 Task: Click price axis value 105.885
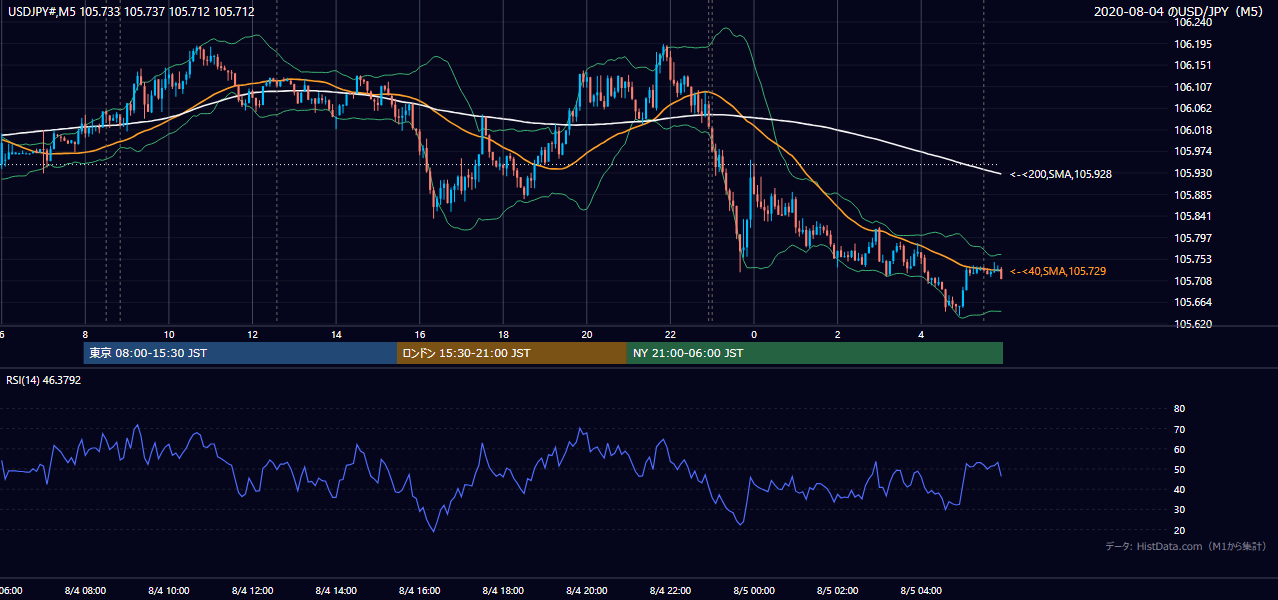click(1194, 195)
